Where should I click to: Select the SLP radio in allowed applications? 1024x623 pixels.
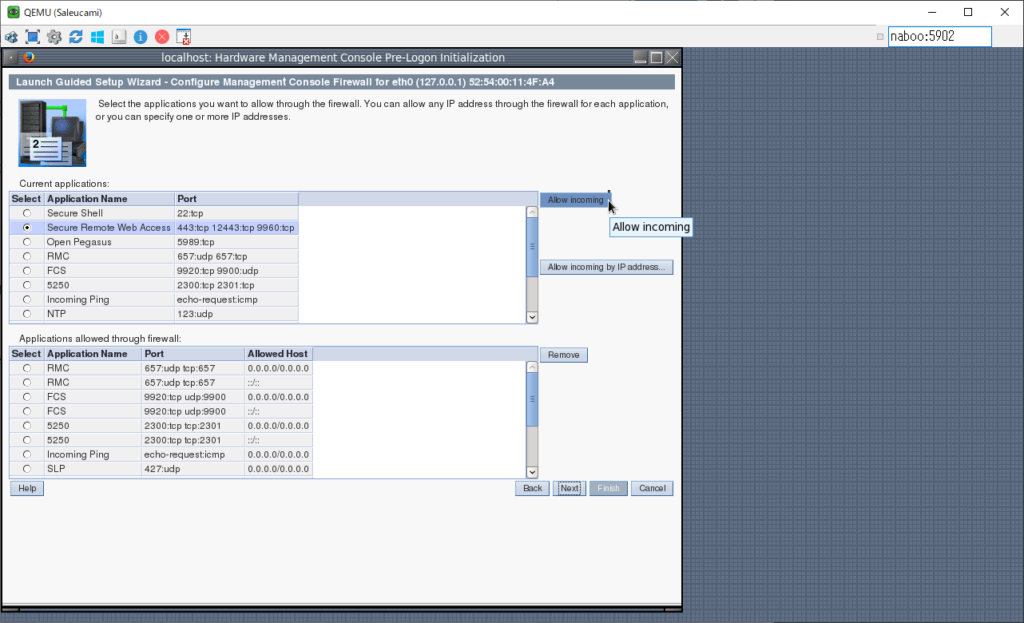(x=27, y=469)
